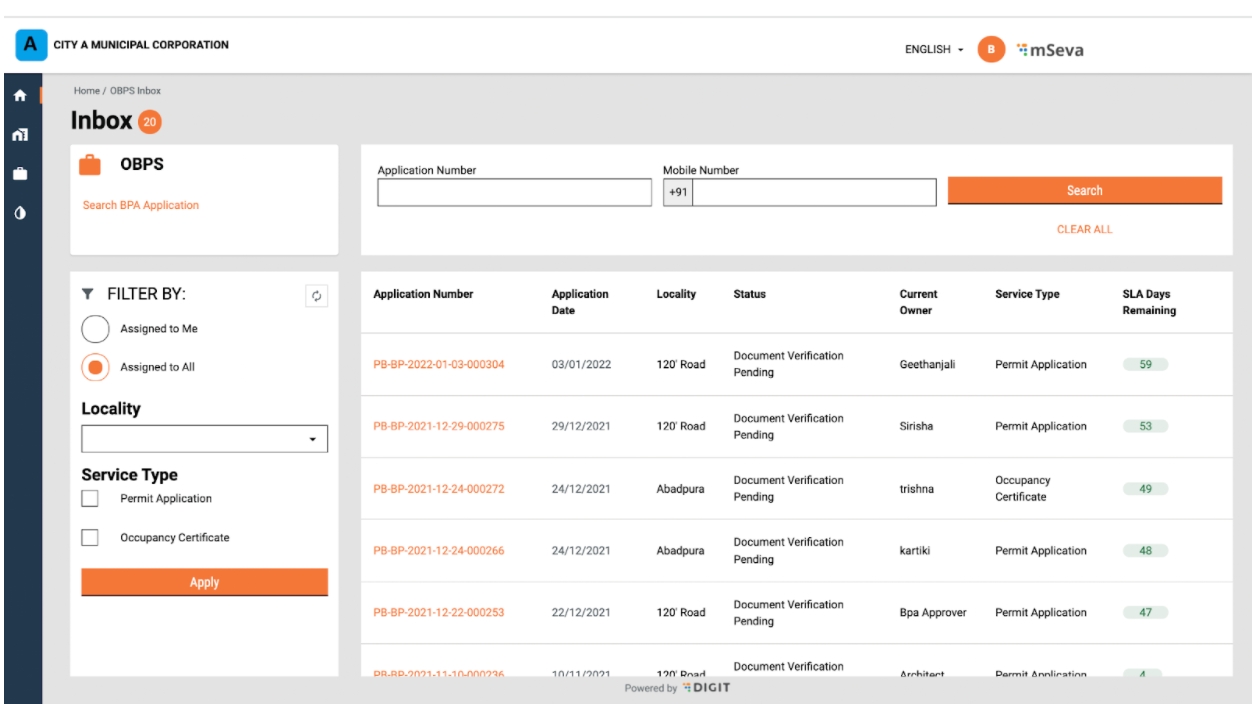Click CLEAR ALL to reset search
Screen dimensions: 1252x704
tap(1084, 229)
